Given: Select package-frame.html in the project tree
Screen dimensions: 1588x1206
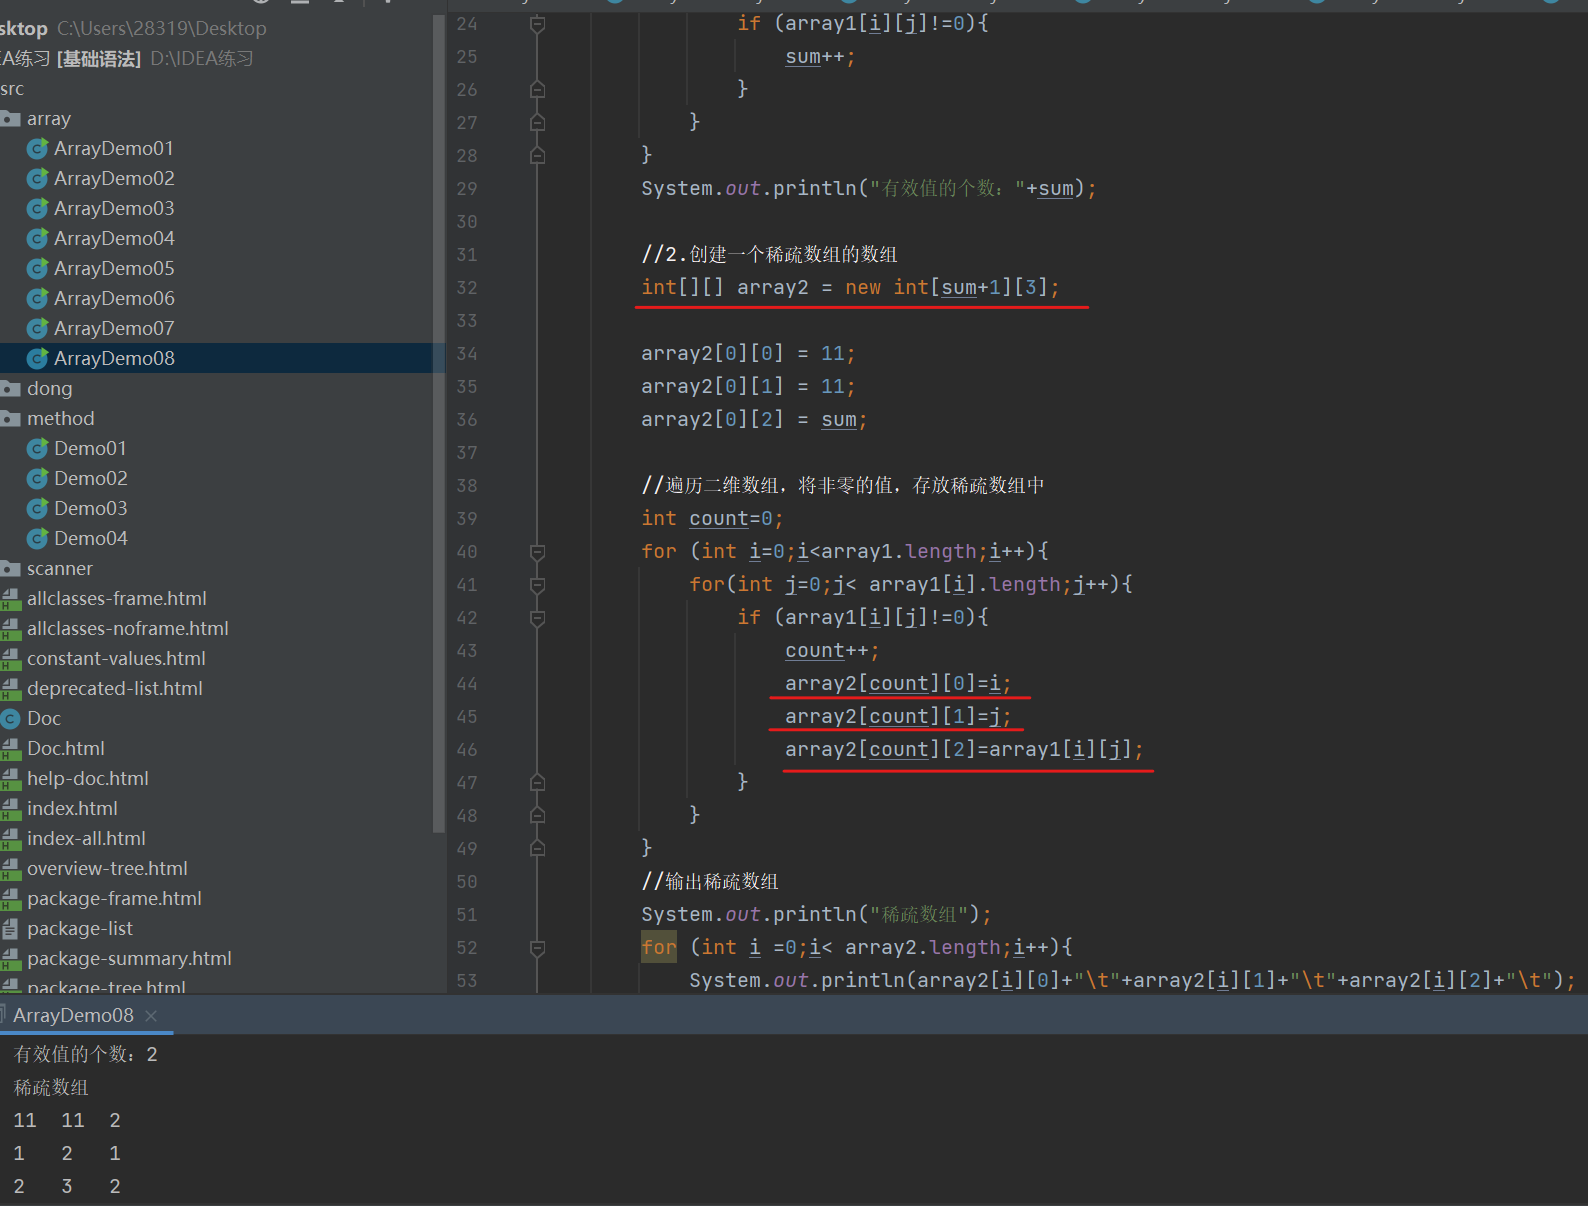Looking at the screenshot, I should coord(114,899).
